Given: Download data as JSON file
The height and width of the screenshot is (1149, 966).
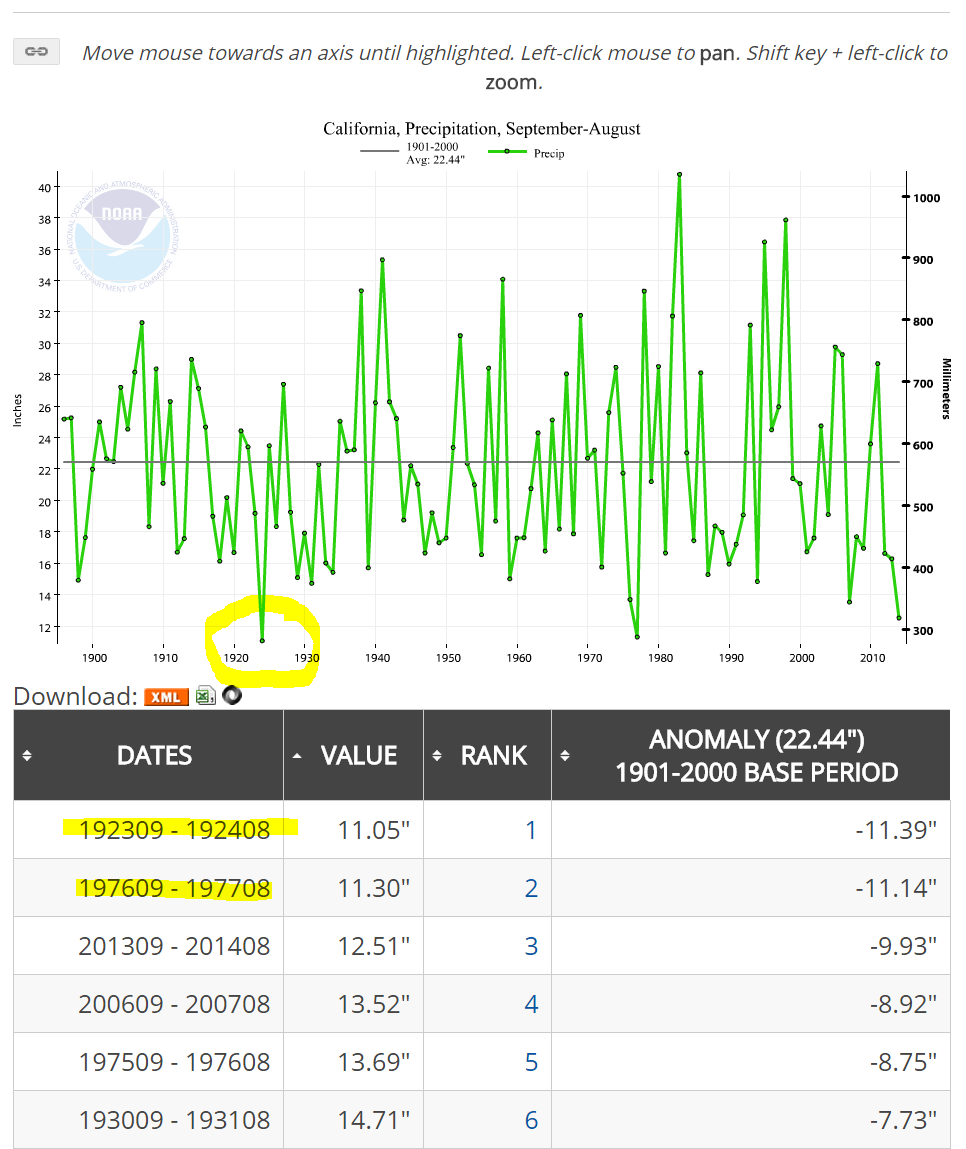Looking at the screenshot, I should (x=232, y=696).
